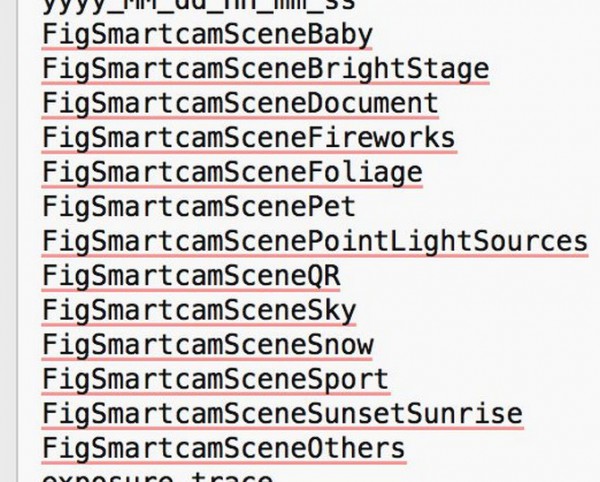Viewport: 600px width, 482px height.
Task: Click the word Sunrise in SunsetSunrise
Action: [x=464, y=413]
